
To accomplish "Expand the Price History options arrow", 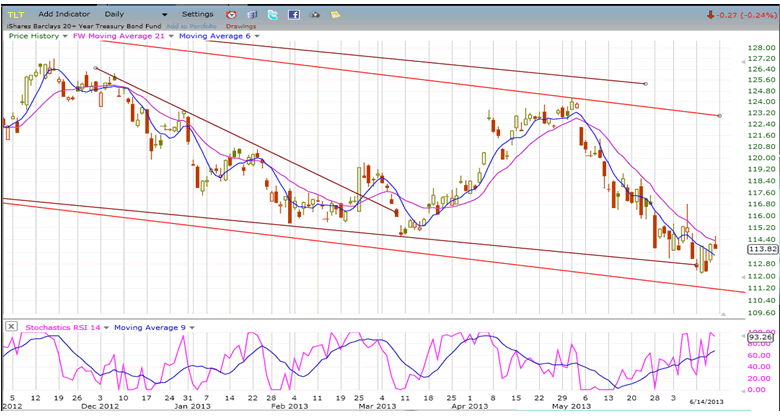I will tap(64, 36).
